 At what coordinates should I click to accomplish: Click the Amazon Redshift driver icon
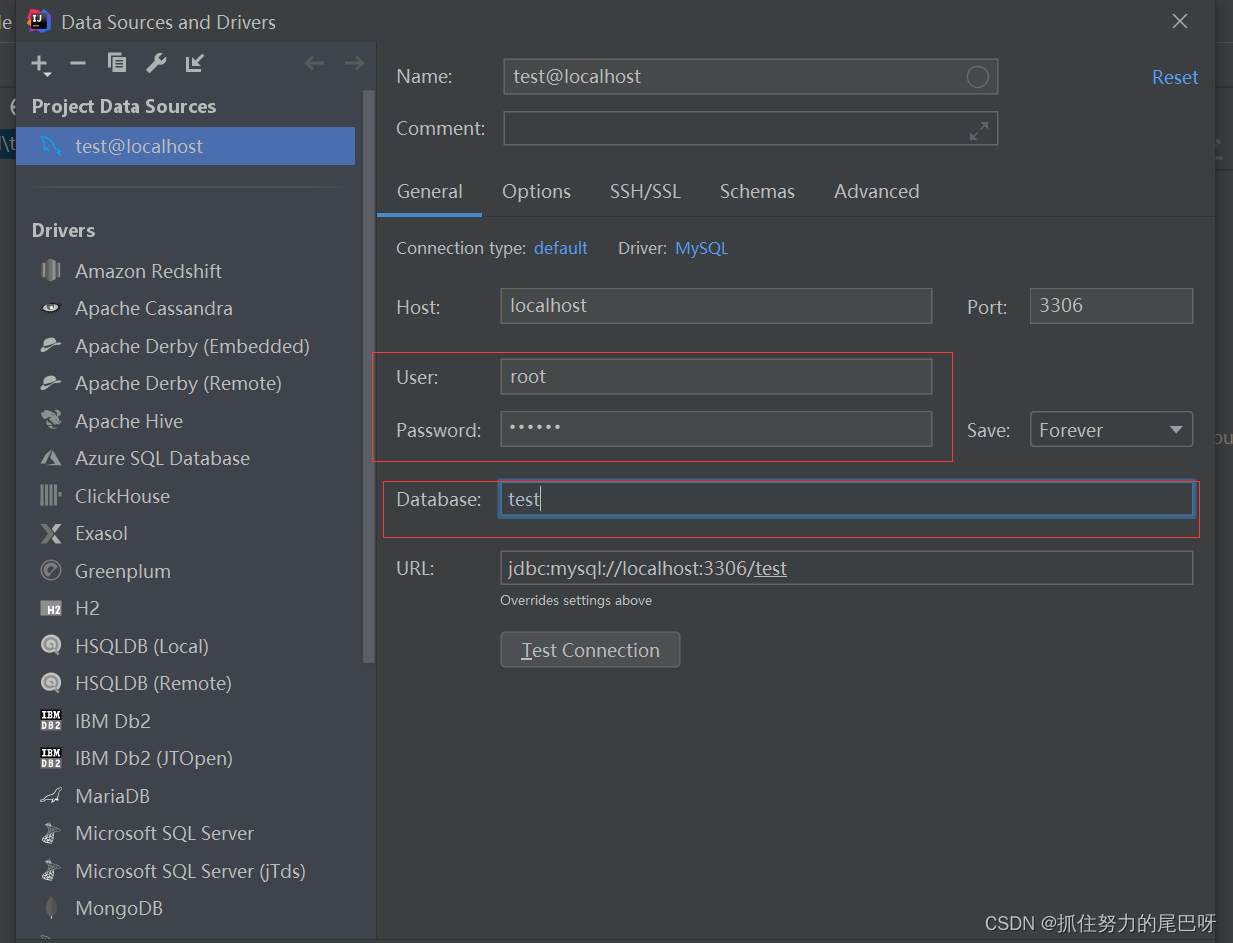click(x=51, y=271)
